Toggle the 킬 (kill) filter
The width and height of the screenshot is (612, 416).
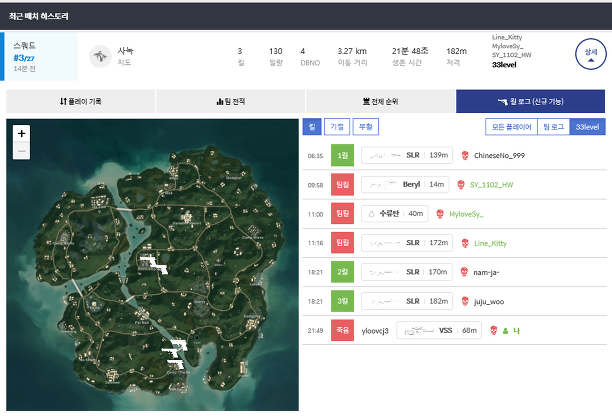312,127
